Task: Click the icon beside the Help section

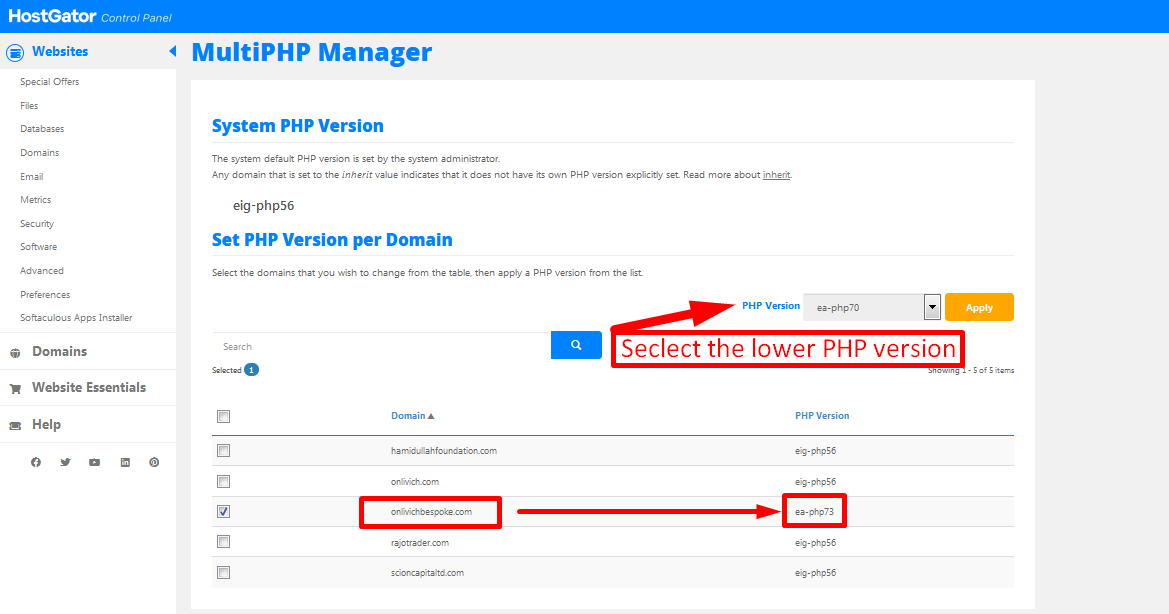Action: click(15, 425)
